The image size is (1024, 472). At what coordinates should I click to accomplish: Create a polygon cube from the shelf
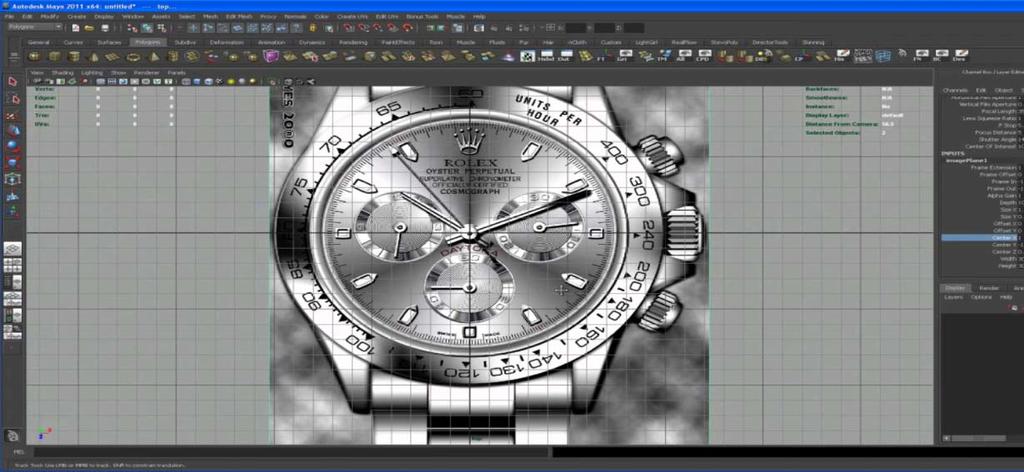click(55, 57)
